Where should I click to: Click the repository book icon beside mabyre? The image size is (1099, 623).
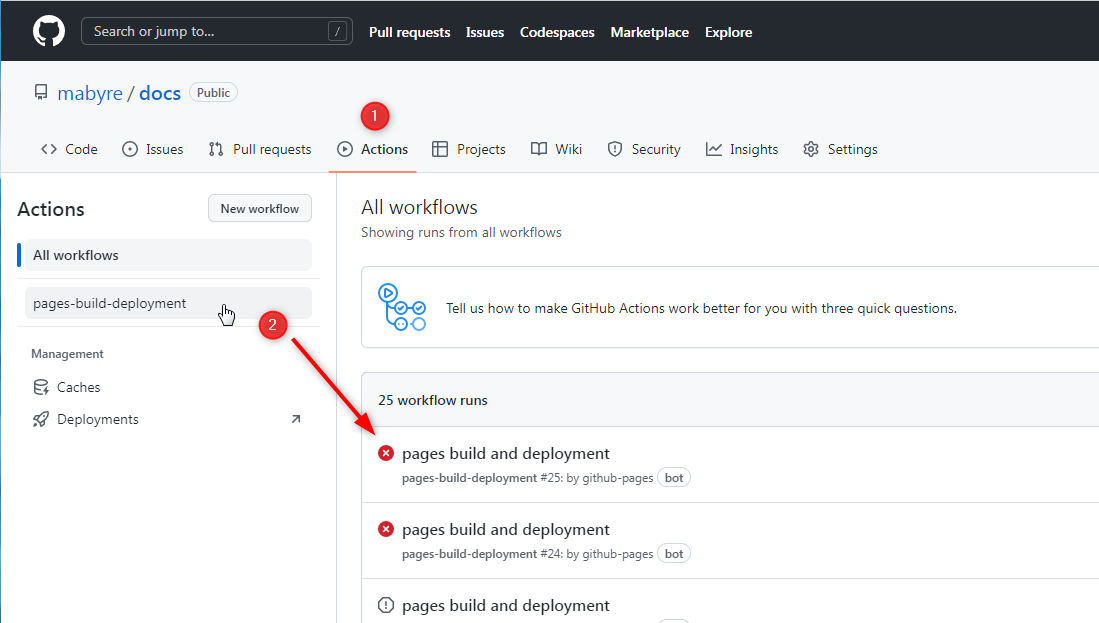[41, 93]
